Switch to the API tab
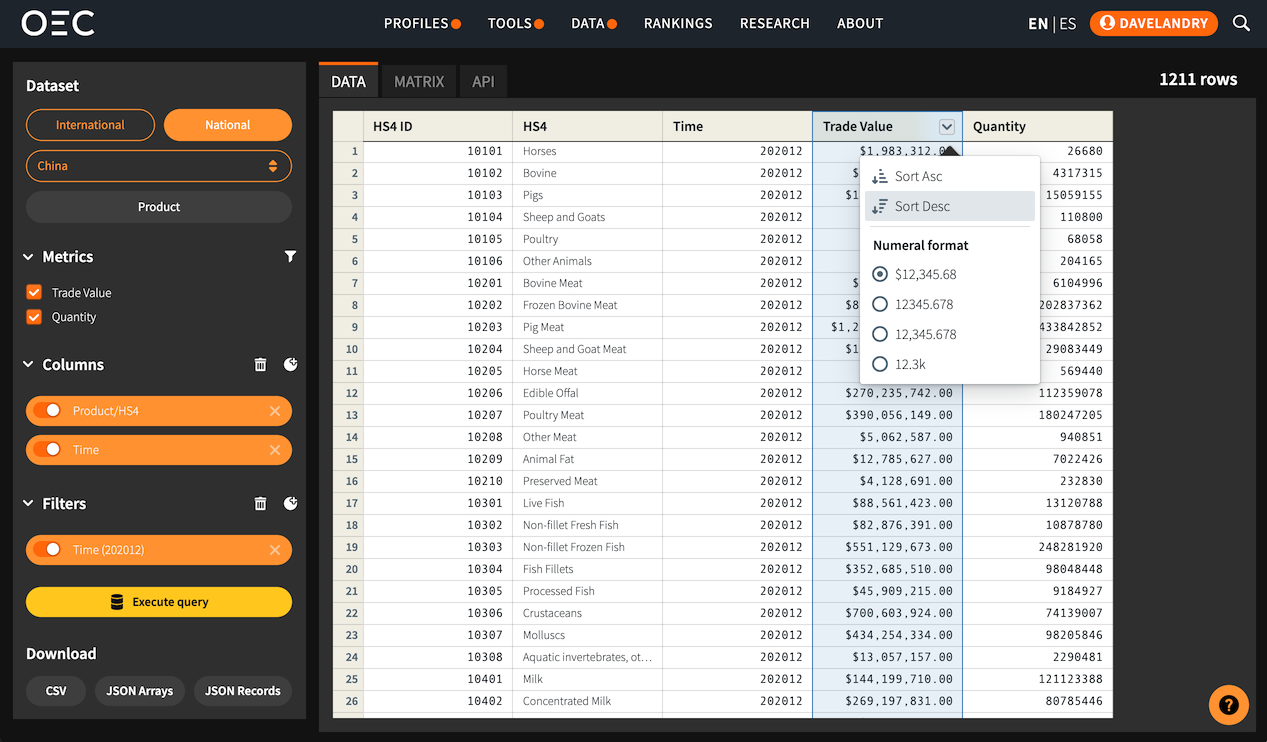This screenshot has width=1267, height=742. tap(483, 82)
